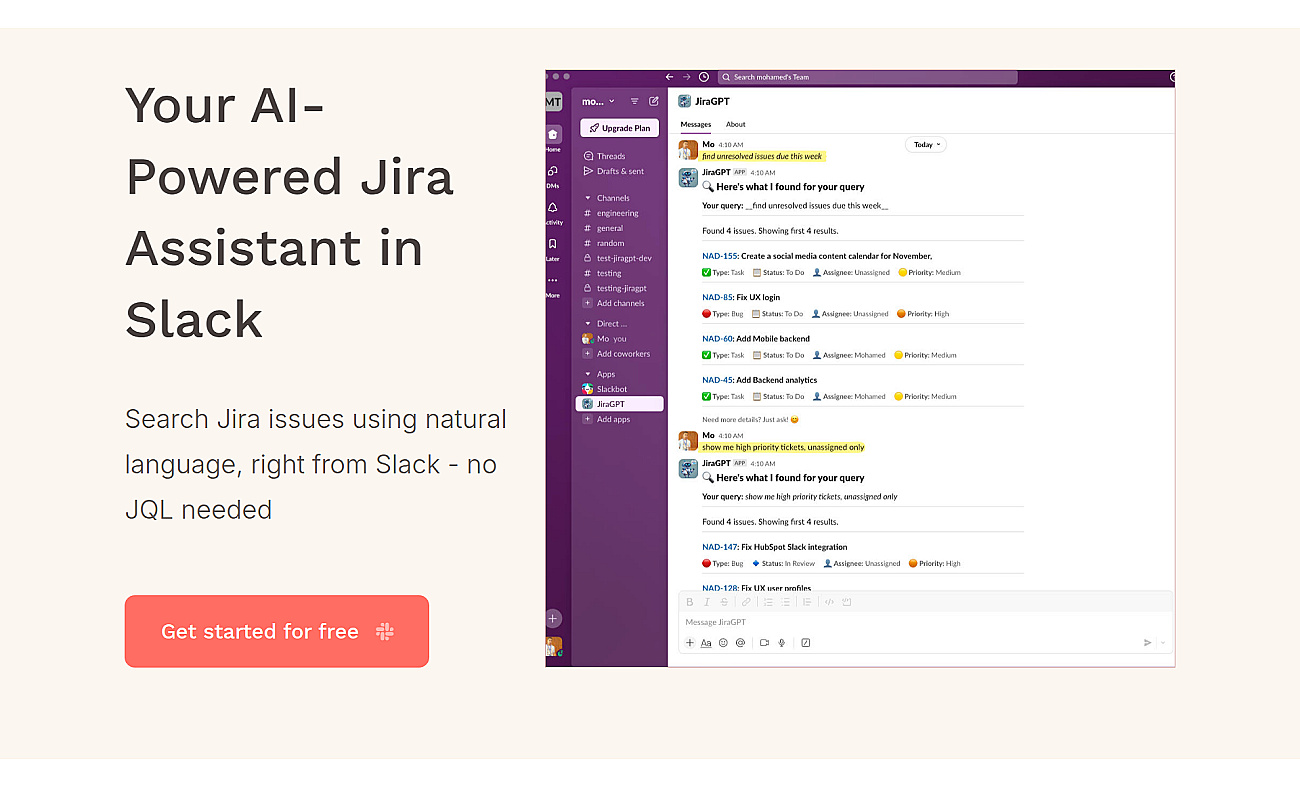The height and width of the screenshot is (788, 1300).
Task: Collapse the Direct messages section
Action: pos(588,324)
